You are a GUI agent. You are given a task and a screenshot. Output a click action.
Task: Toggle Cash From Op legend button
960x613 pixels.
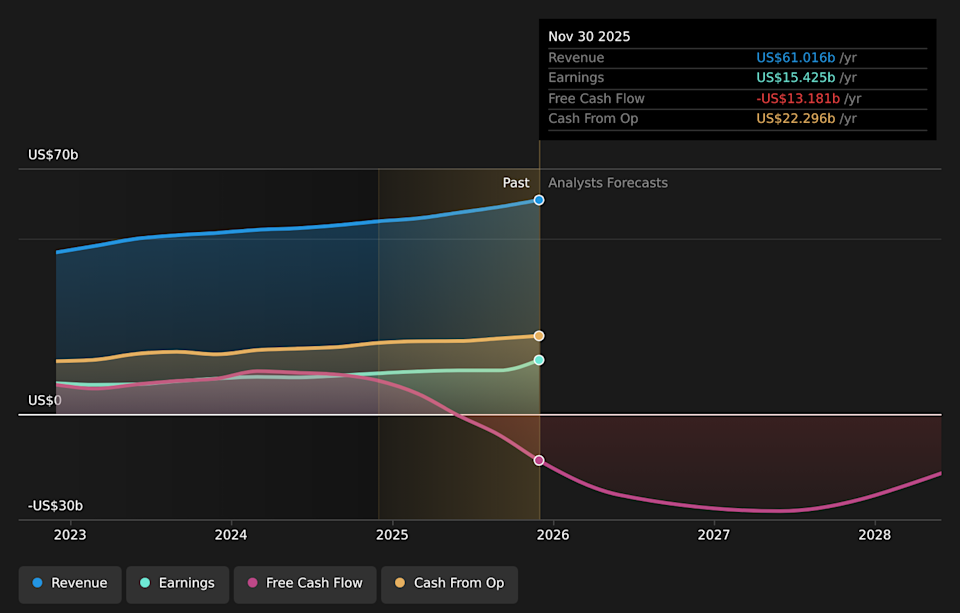point(449,584)
